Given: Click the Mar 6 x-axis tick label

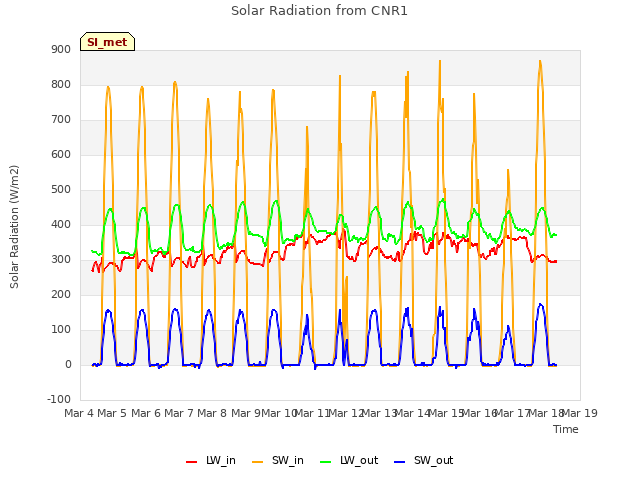Looking at the screenshot, I should (145, 413).
